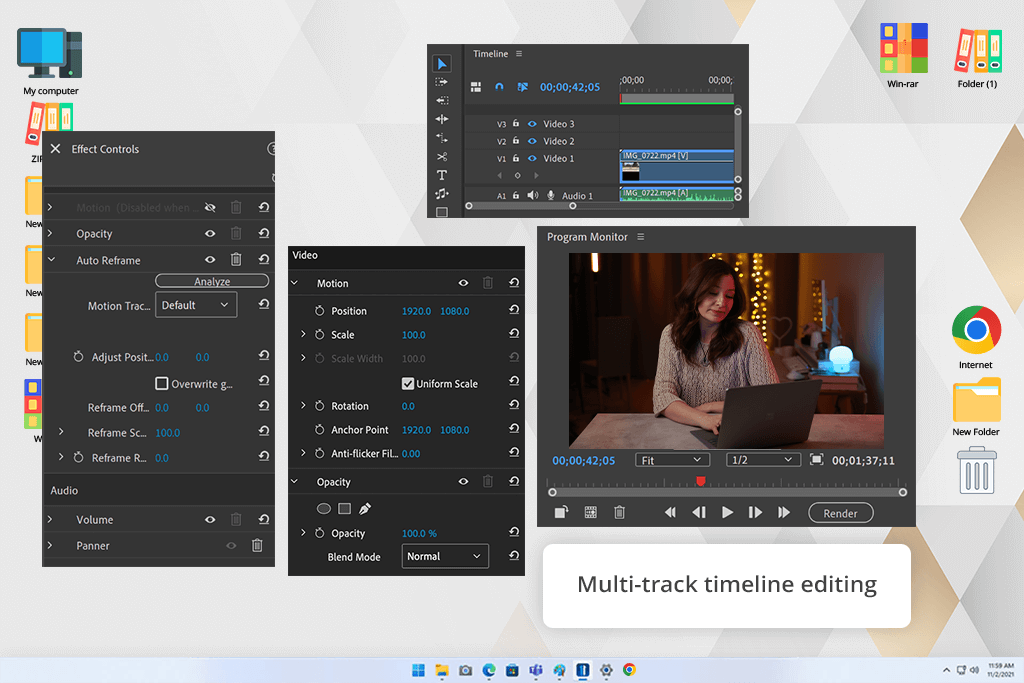
Task: Reset Position value in Video panel
Action: click(514, 310)
